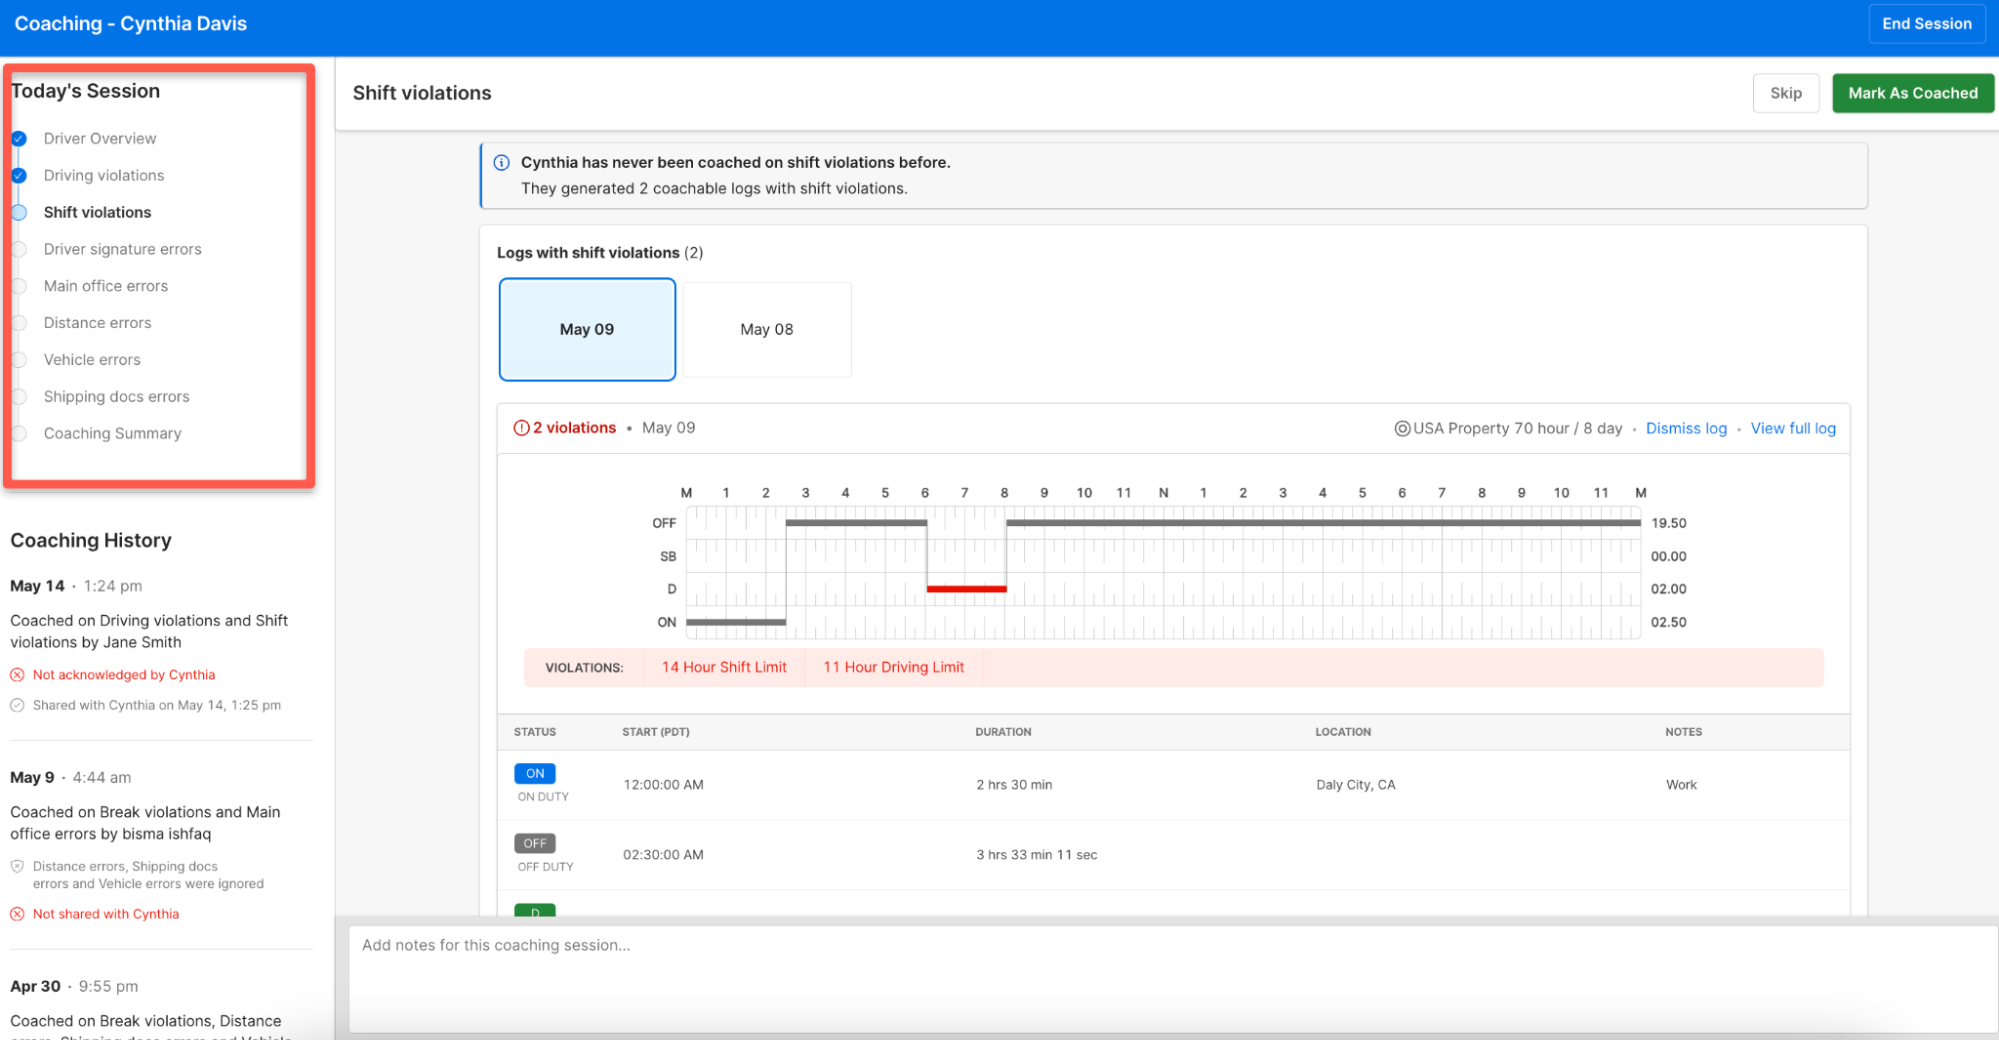Screen dimensions: 1999x1041
Task: Open Driver Overview step
Action: (x=100, y=139)
